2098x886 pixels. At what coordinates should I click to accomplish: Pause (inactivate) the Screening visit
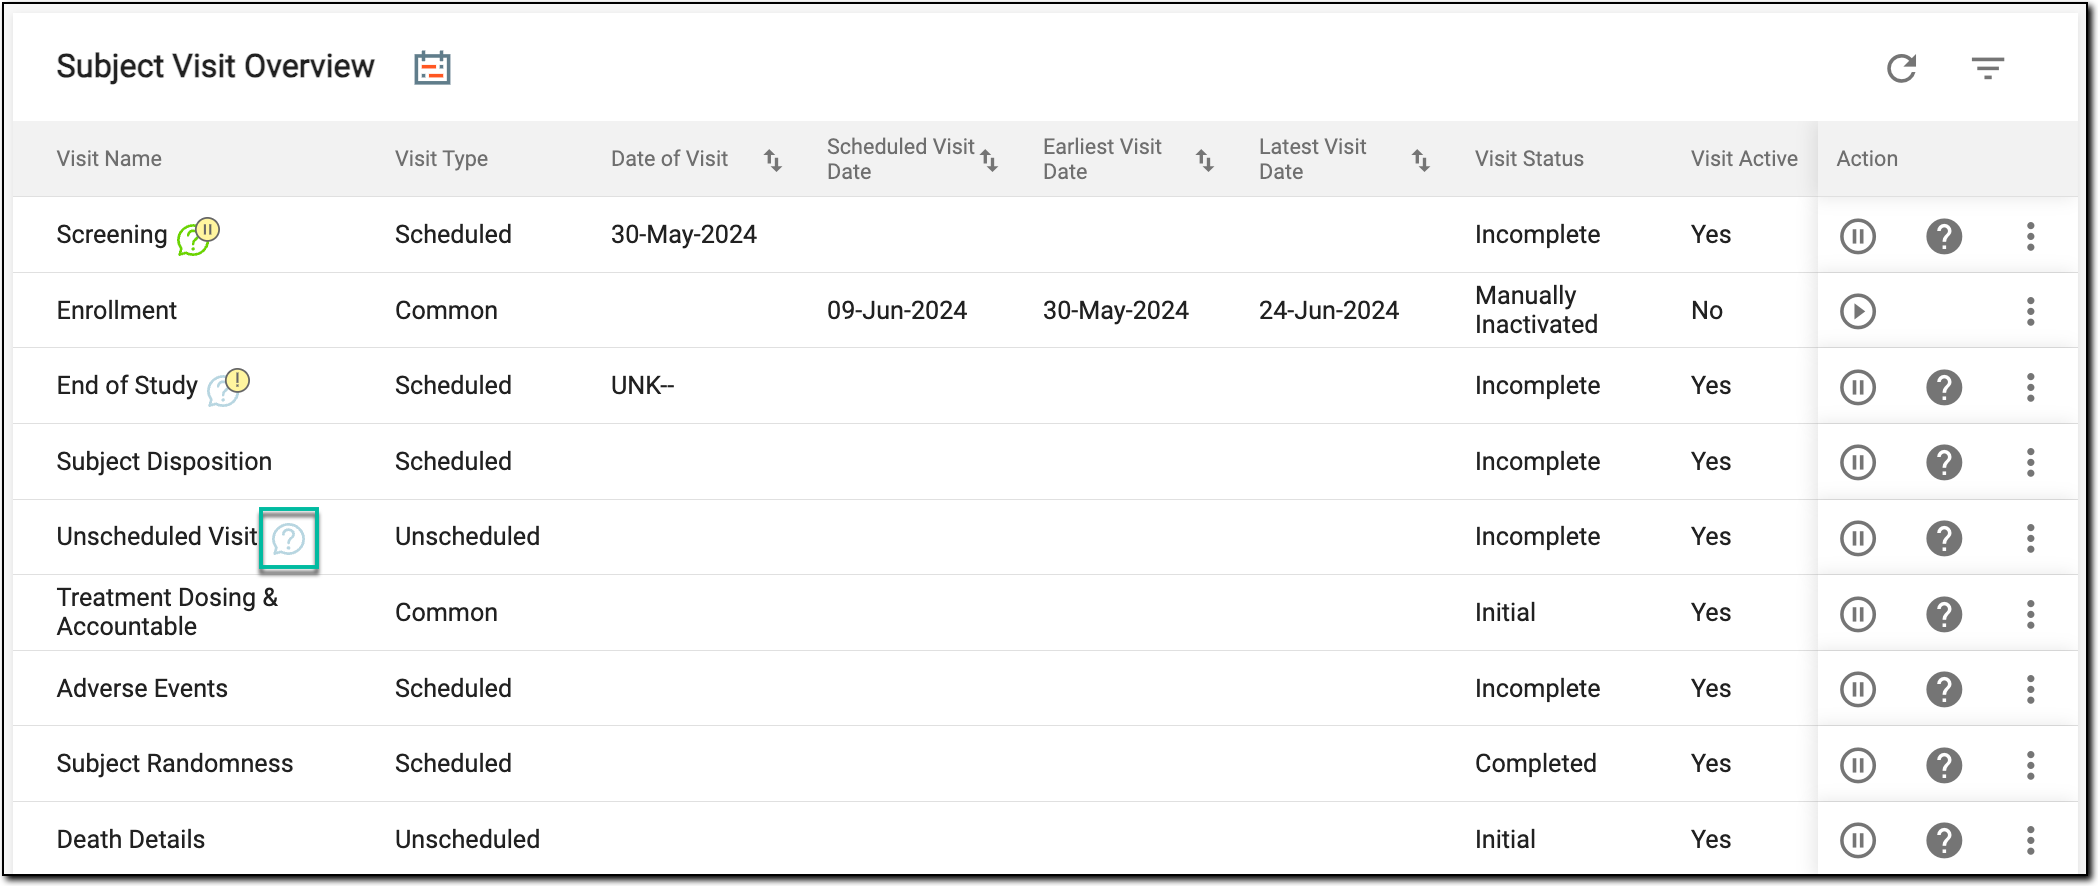pos(1857,236)
